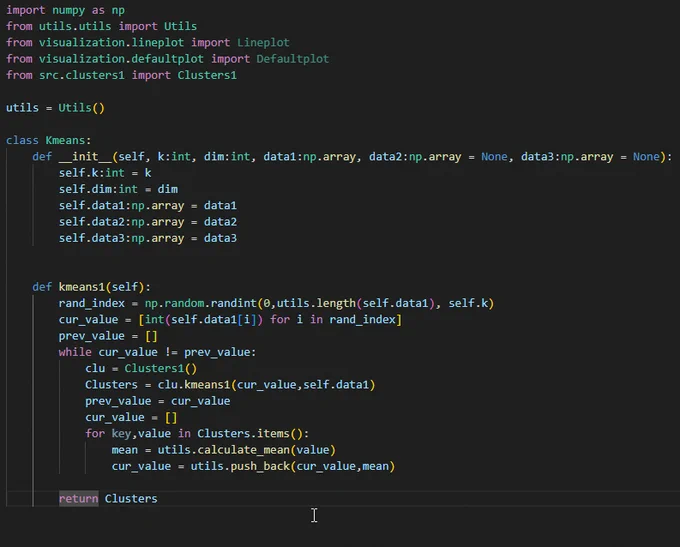
Task: Click the 'self.data1:np.array = data1' line
Action: pyautogui.click(x=148, y=205)
